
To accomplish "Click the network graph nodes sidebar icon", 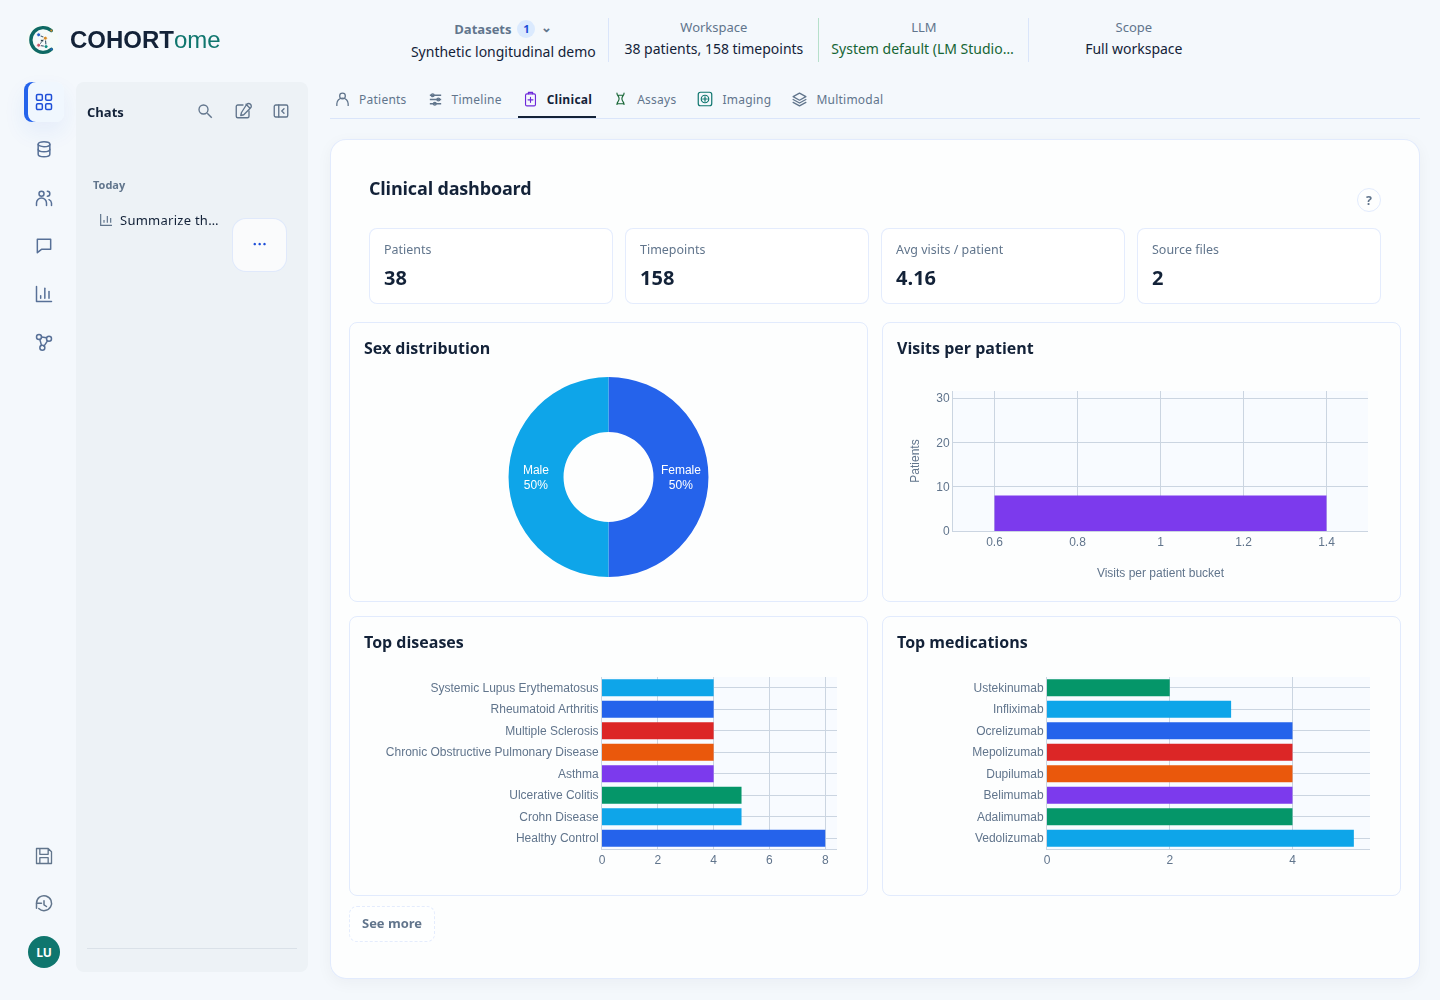I will 44,342.
